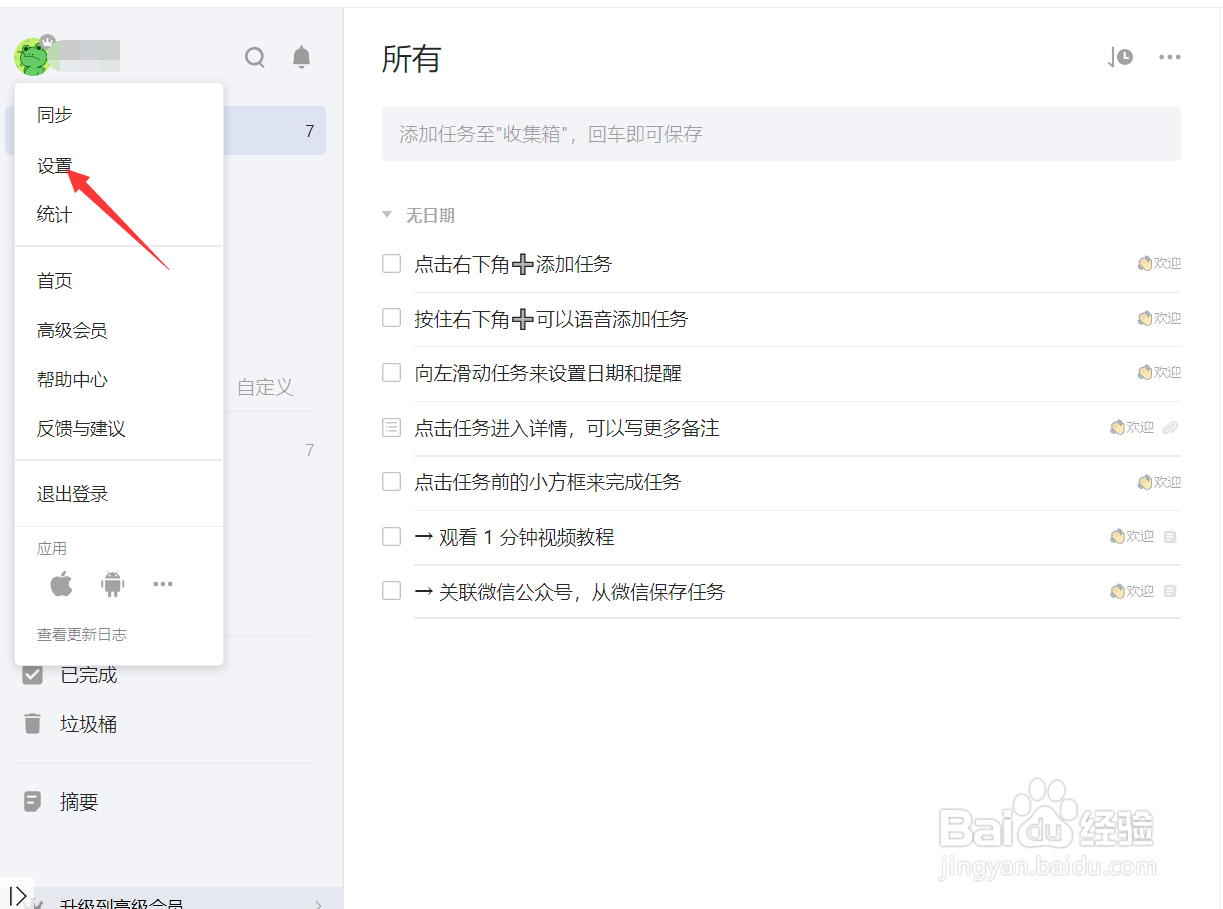Click the Summary document icon in sidebar
Image resolution: width=1223 pixels, height=909 pixels.
point(33,802)
